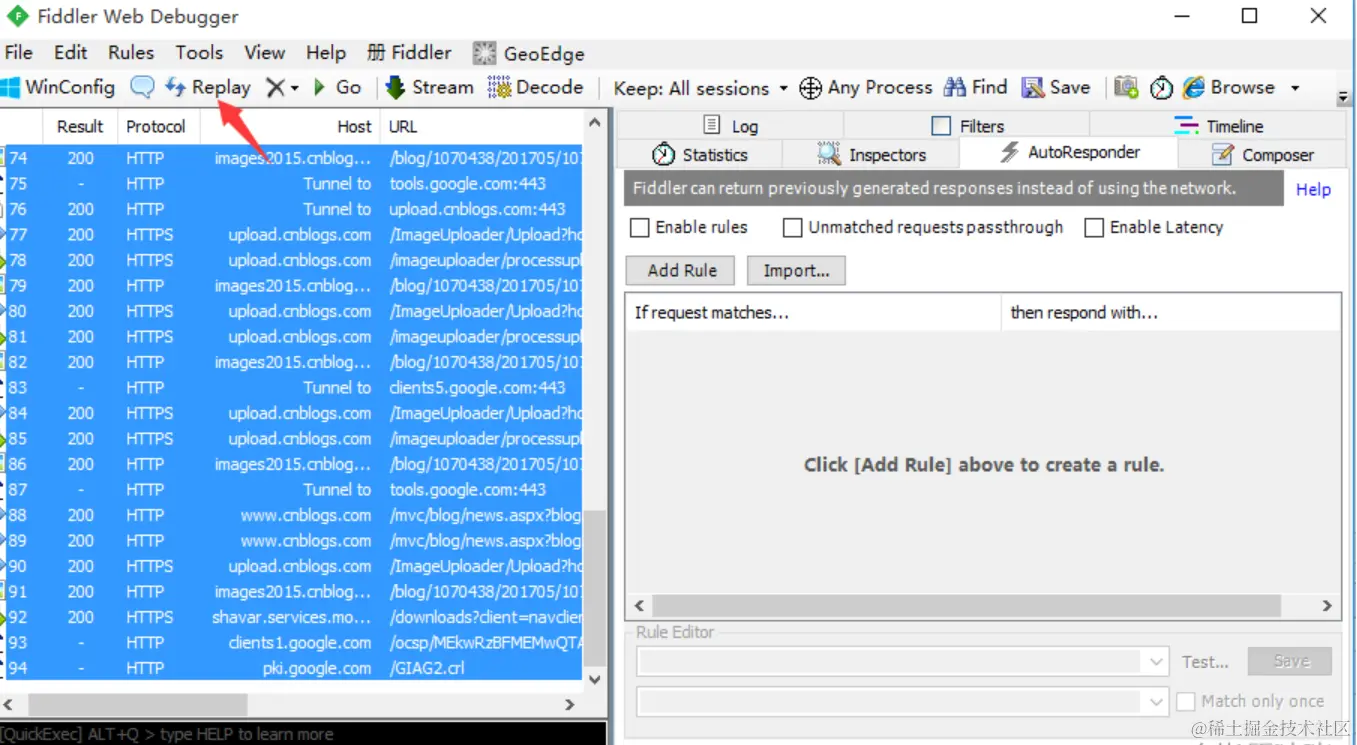Toggle the Decode toolbar option
Viewport: 1357px width, 745px height.
click(x=536, y=87)
